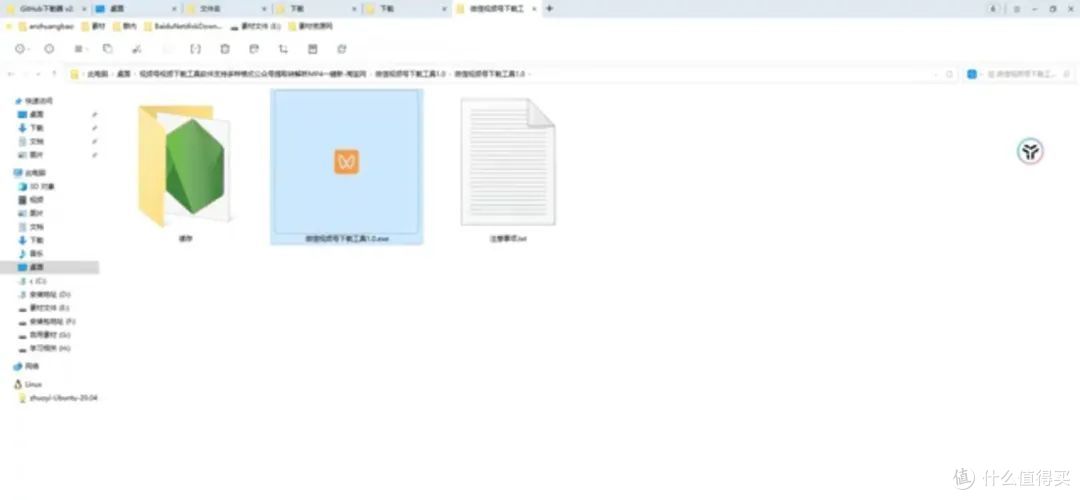Open 视频 in the sidebar
The width and height of the screenshot is (1080, 500).
(x=37, y=200)
